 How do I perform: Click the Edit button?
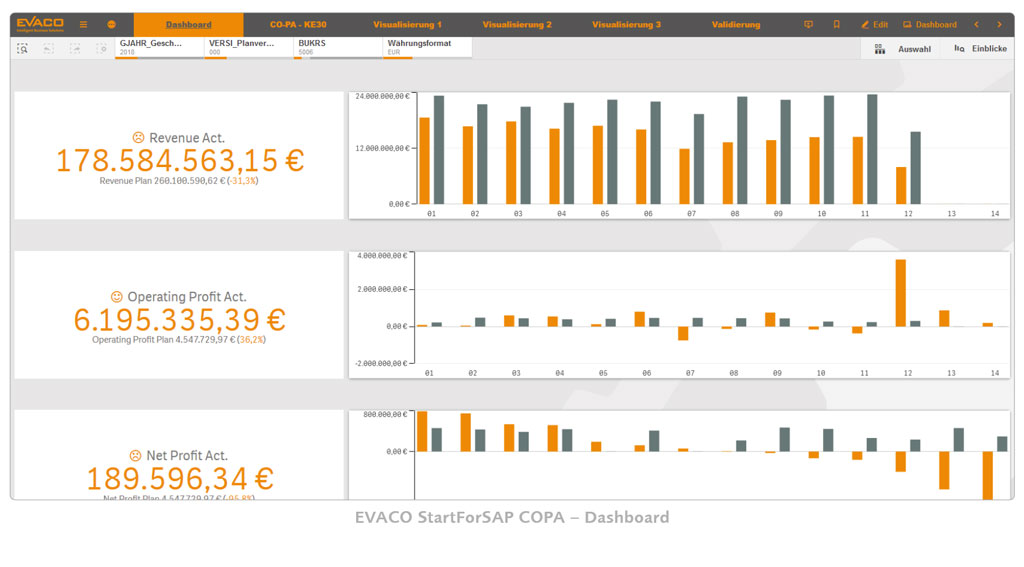[874, 24]
